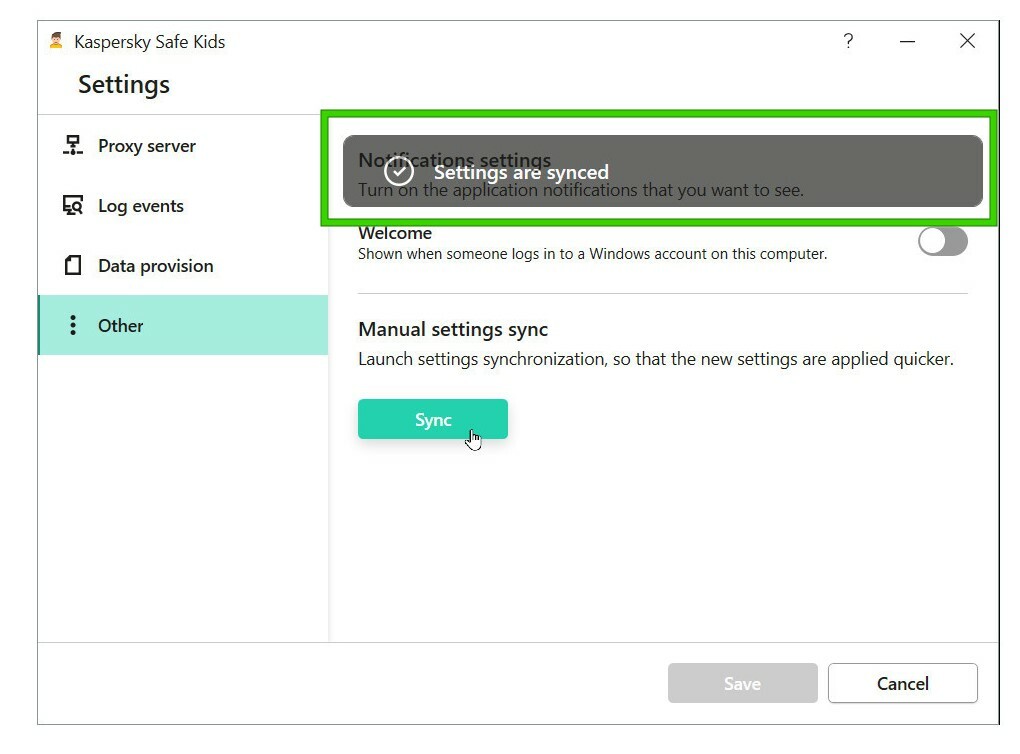Screen dimensions: 1020x754
Task: Click the Log events magnifier icon
Action: point(73,205)
